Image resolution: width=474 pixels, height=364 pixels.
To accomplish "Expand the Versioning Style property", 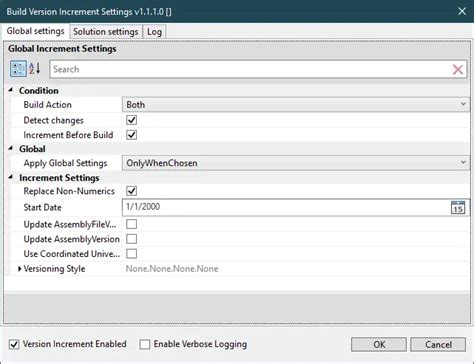I will point(19,269).
